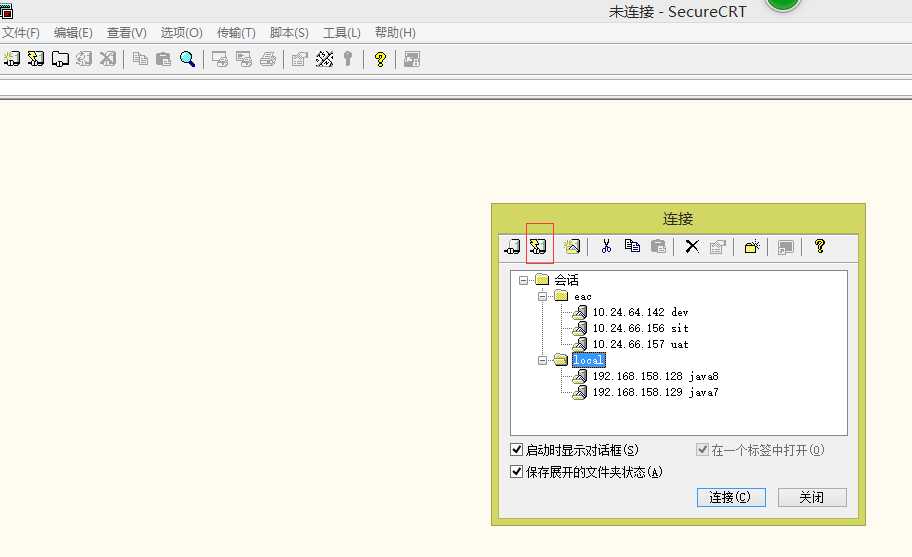Select session 10.24.66.156 sit

coord(640,328)
